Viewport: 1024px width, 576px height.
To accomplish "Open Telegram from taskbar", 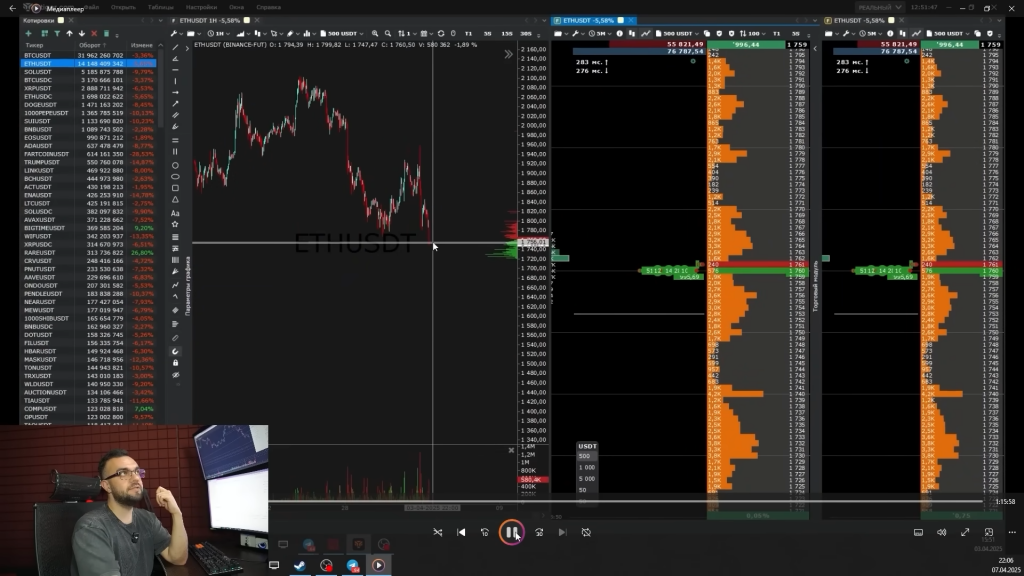I will click(x=353, y=565).
